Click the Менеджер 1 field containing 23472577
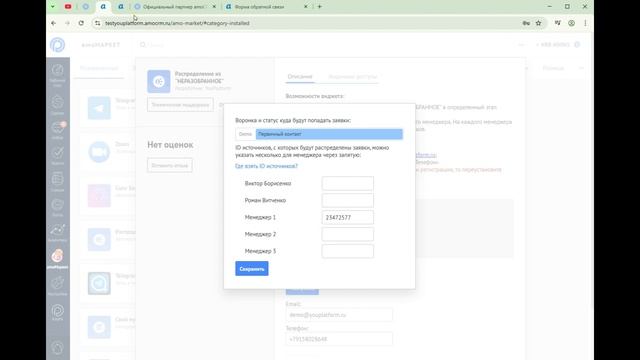This screenshot has height=360, width=640. point(347,218)
